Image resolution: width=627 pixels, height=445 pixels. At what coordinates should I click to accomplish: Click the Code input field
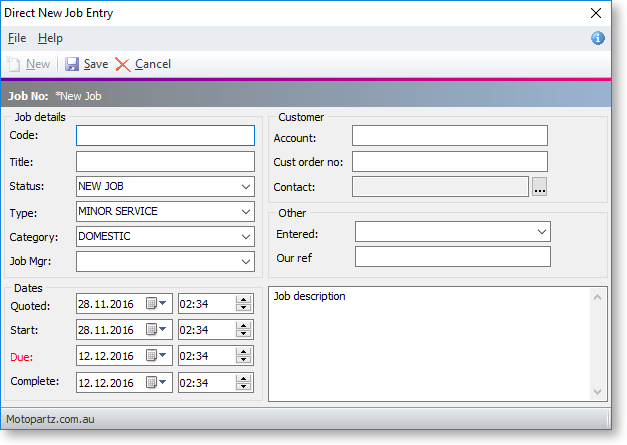tap(165, 136)
